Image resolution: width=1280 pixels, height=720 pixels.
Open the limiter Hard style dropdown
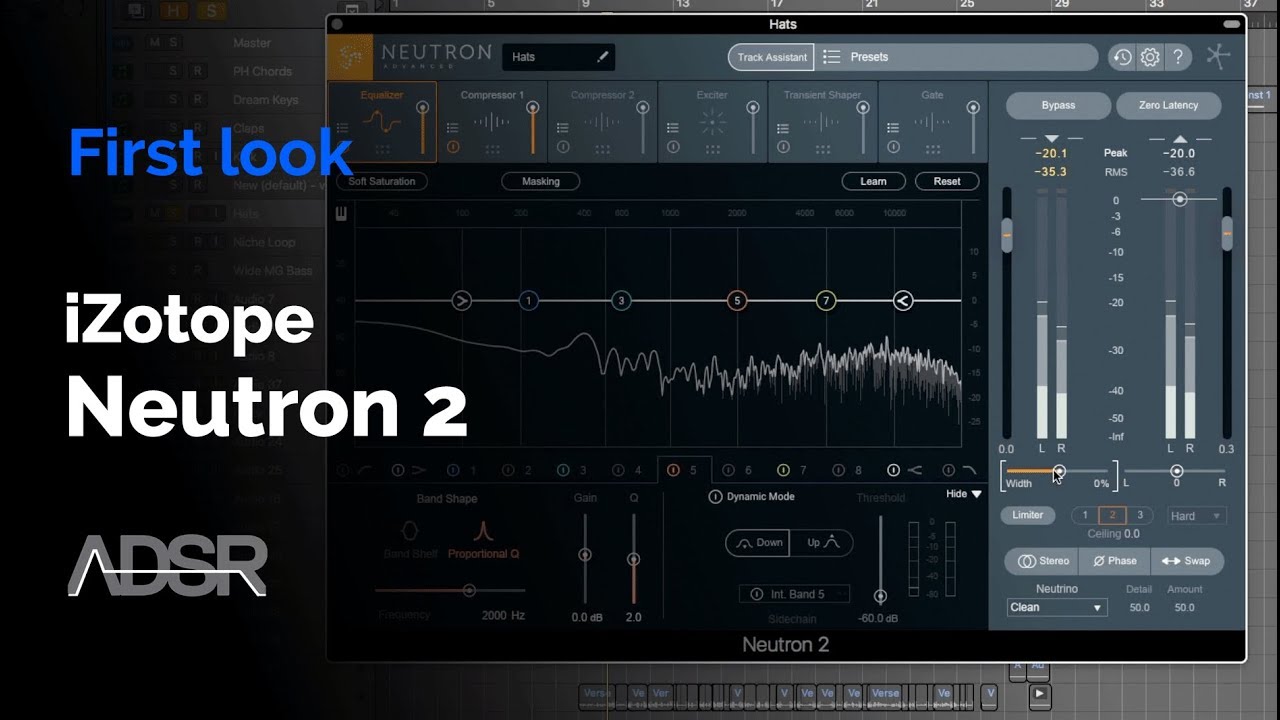coord(1196,516)
